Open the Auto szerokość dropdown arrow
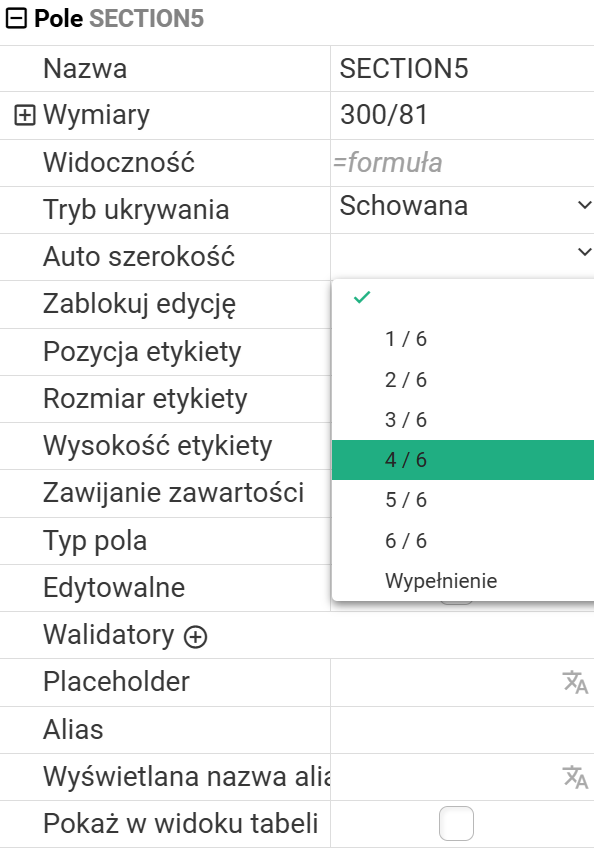Viewport: 594px width, 851px height. (584, 252)
